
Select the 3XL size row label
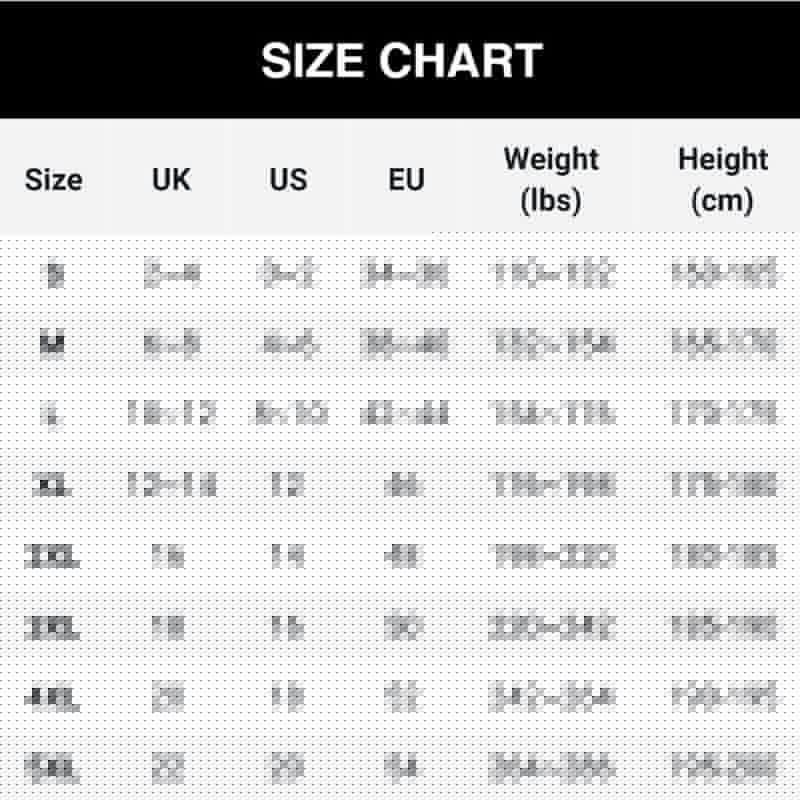pyautogui.click(x=53, y=627)
